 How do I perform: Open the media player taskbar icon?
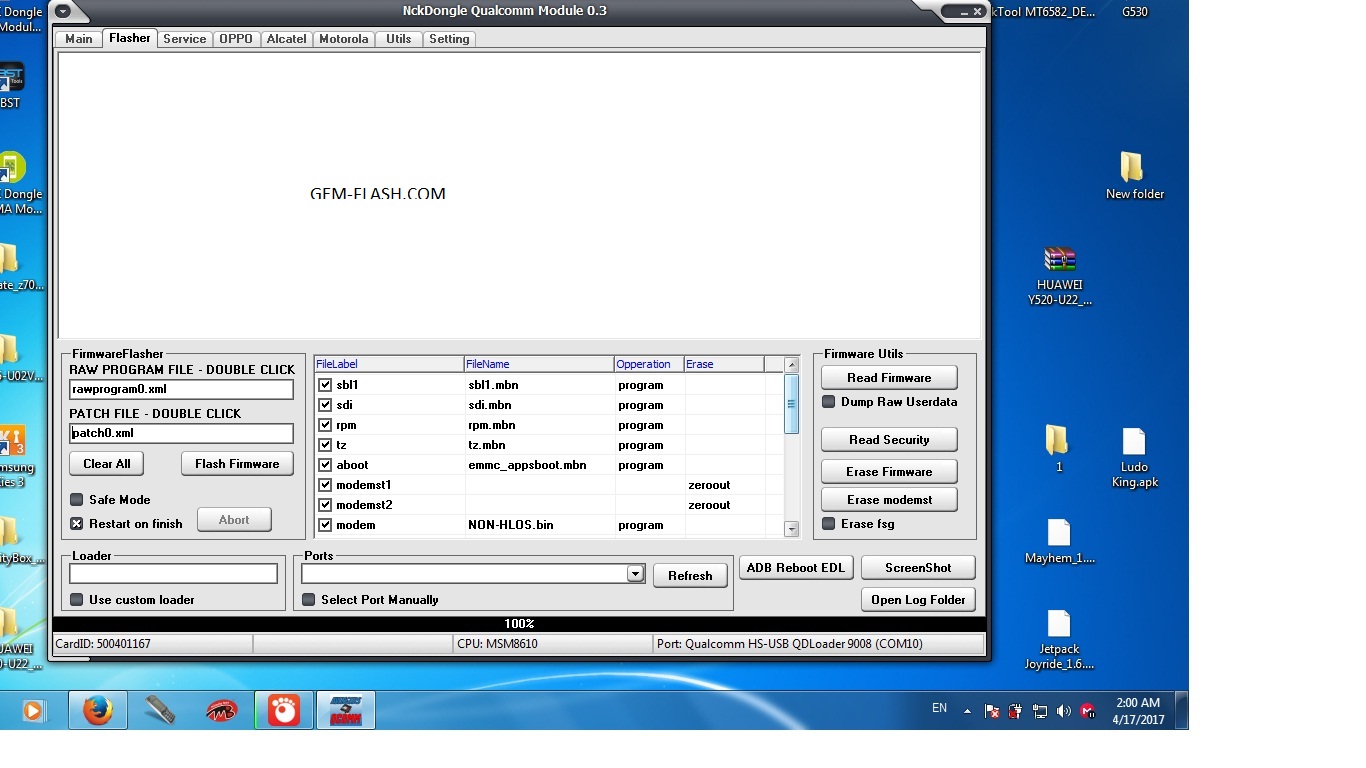pos(33,710)
